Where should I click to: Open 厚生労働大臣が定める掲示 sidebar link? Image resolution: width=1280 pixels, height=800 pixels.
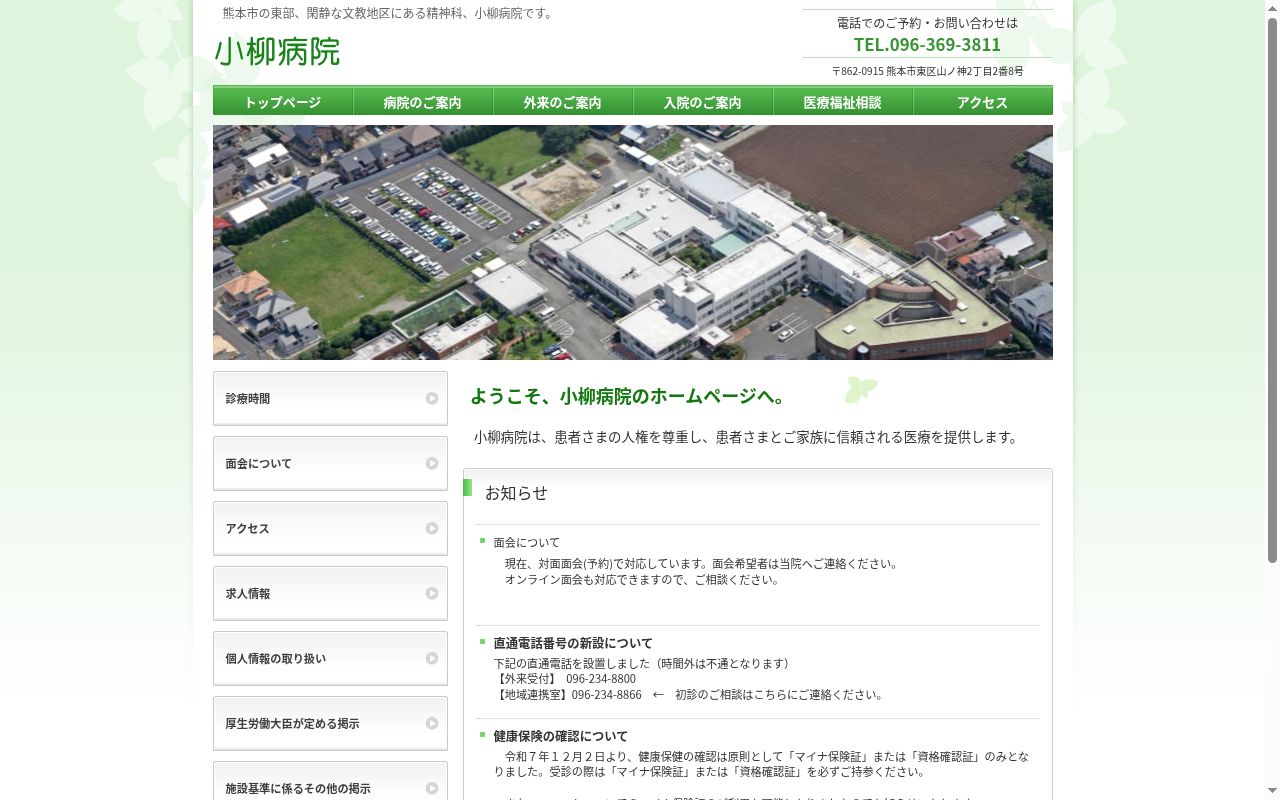pyautogui.click(x=330, y=723)
